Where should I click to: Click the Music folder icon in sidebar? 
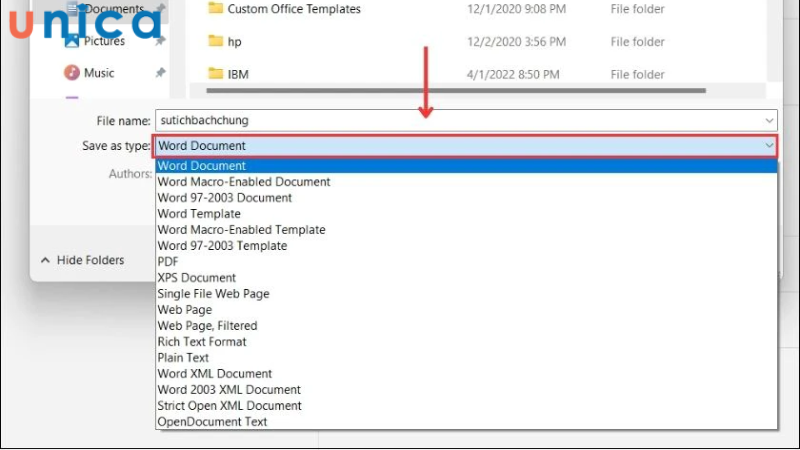point(72,73)
